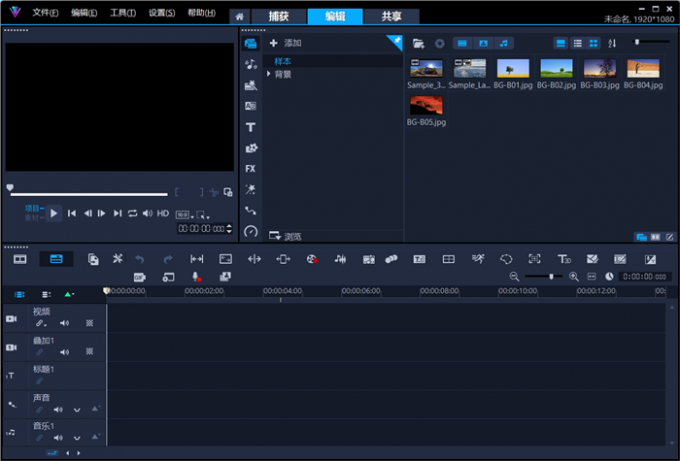The height and width of the screenshot is (461, 680).
Task: Open the 文件 menu
Action: click(45, 13)
